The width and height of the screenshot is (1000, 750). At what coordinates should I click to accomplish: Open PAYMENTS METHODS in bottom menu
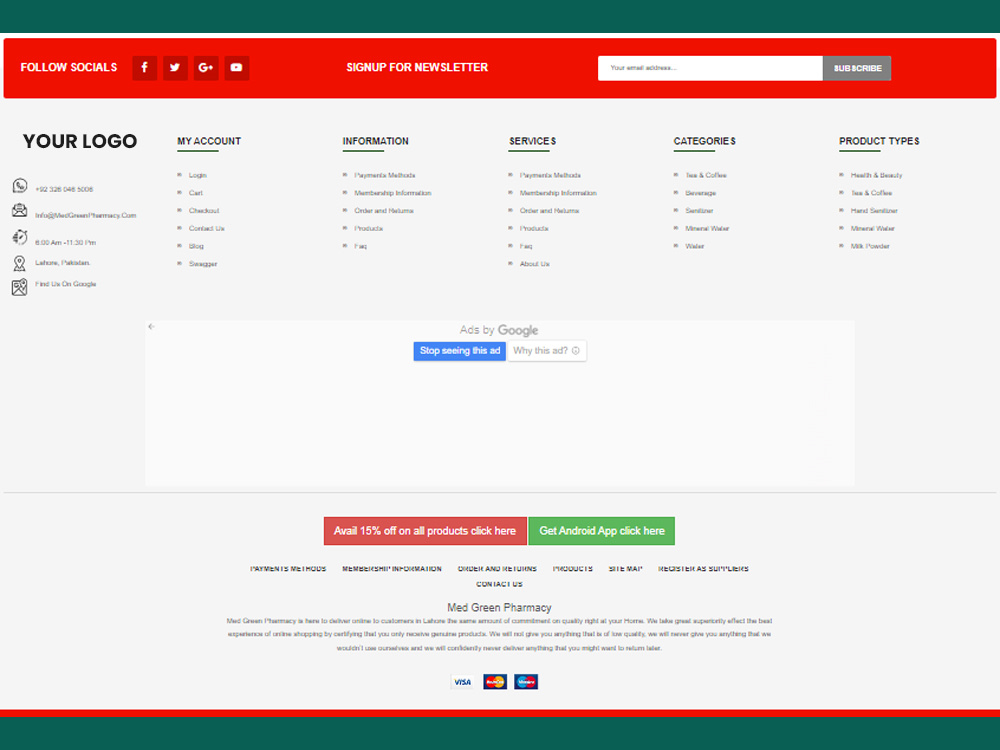pyautogui.click(x=288, y=569)
